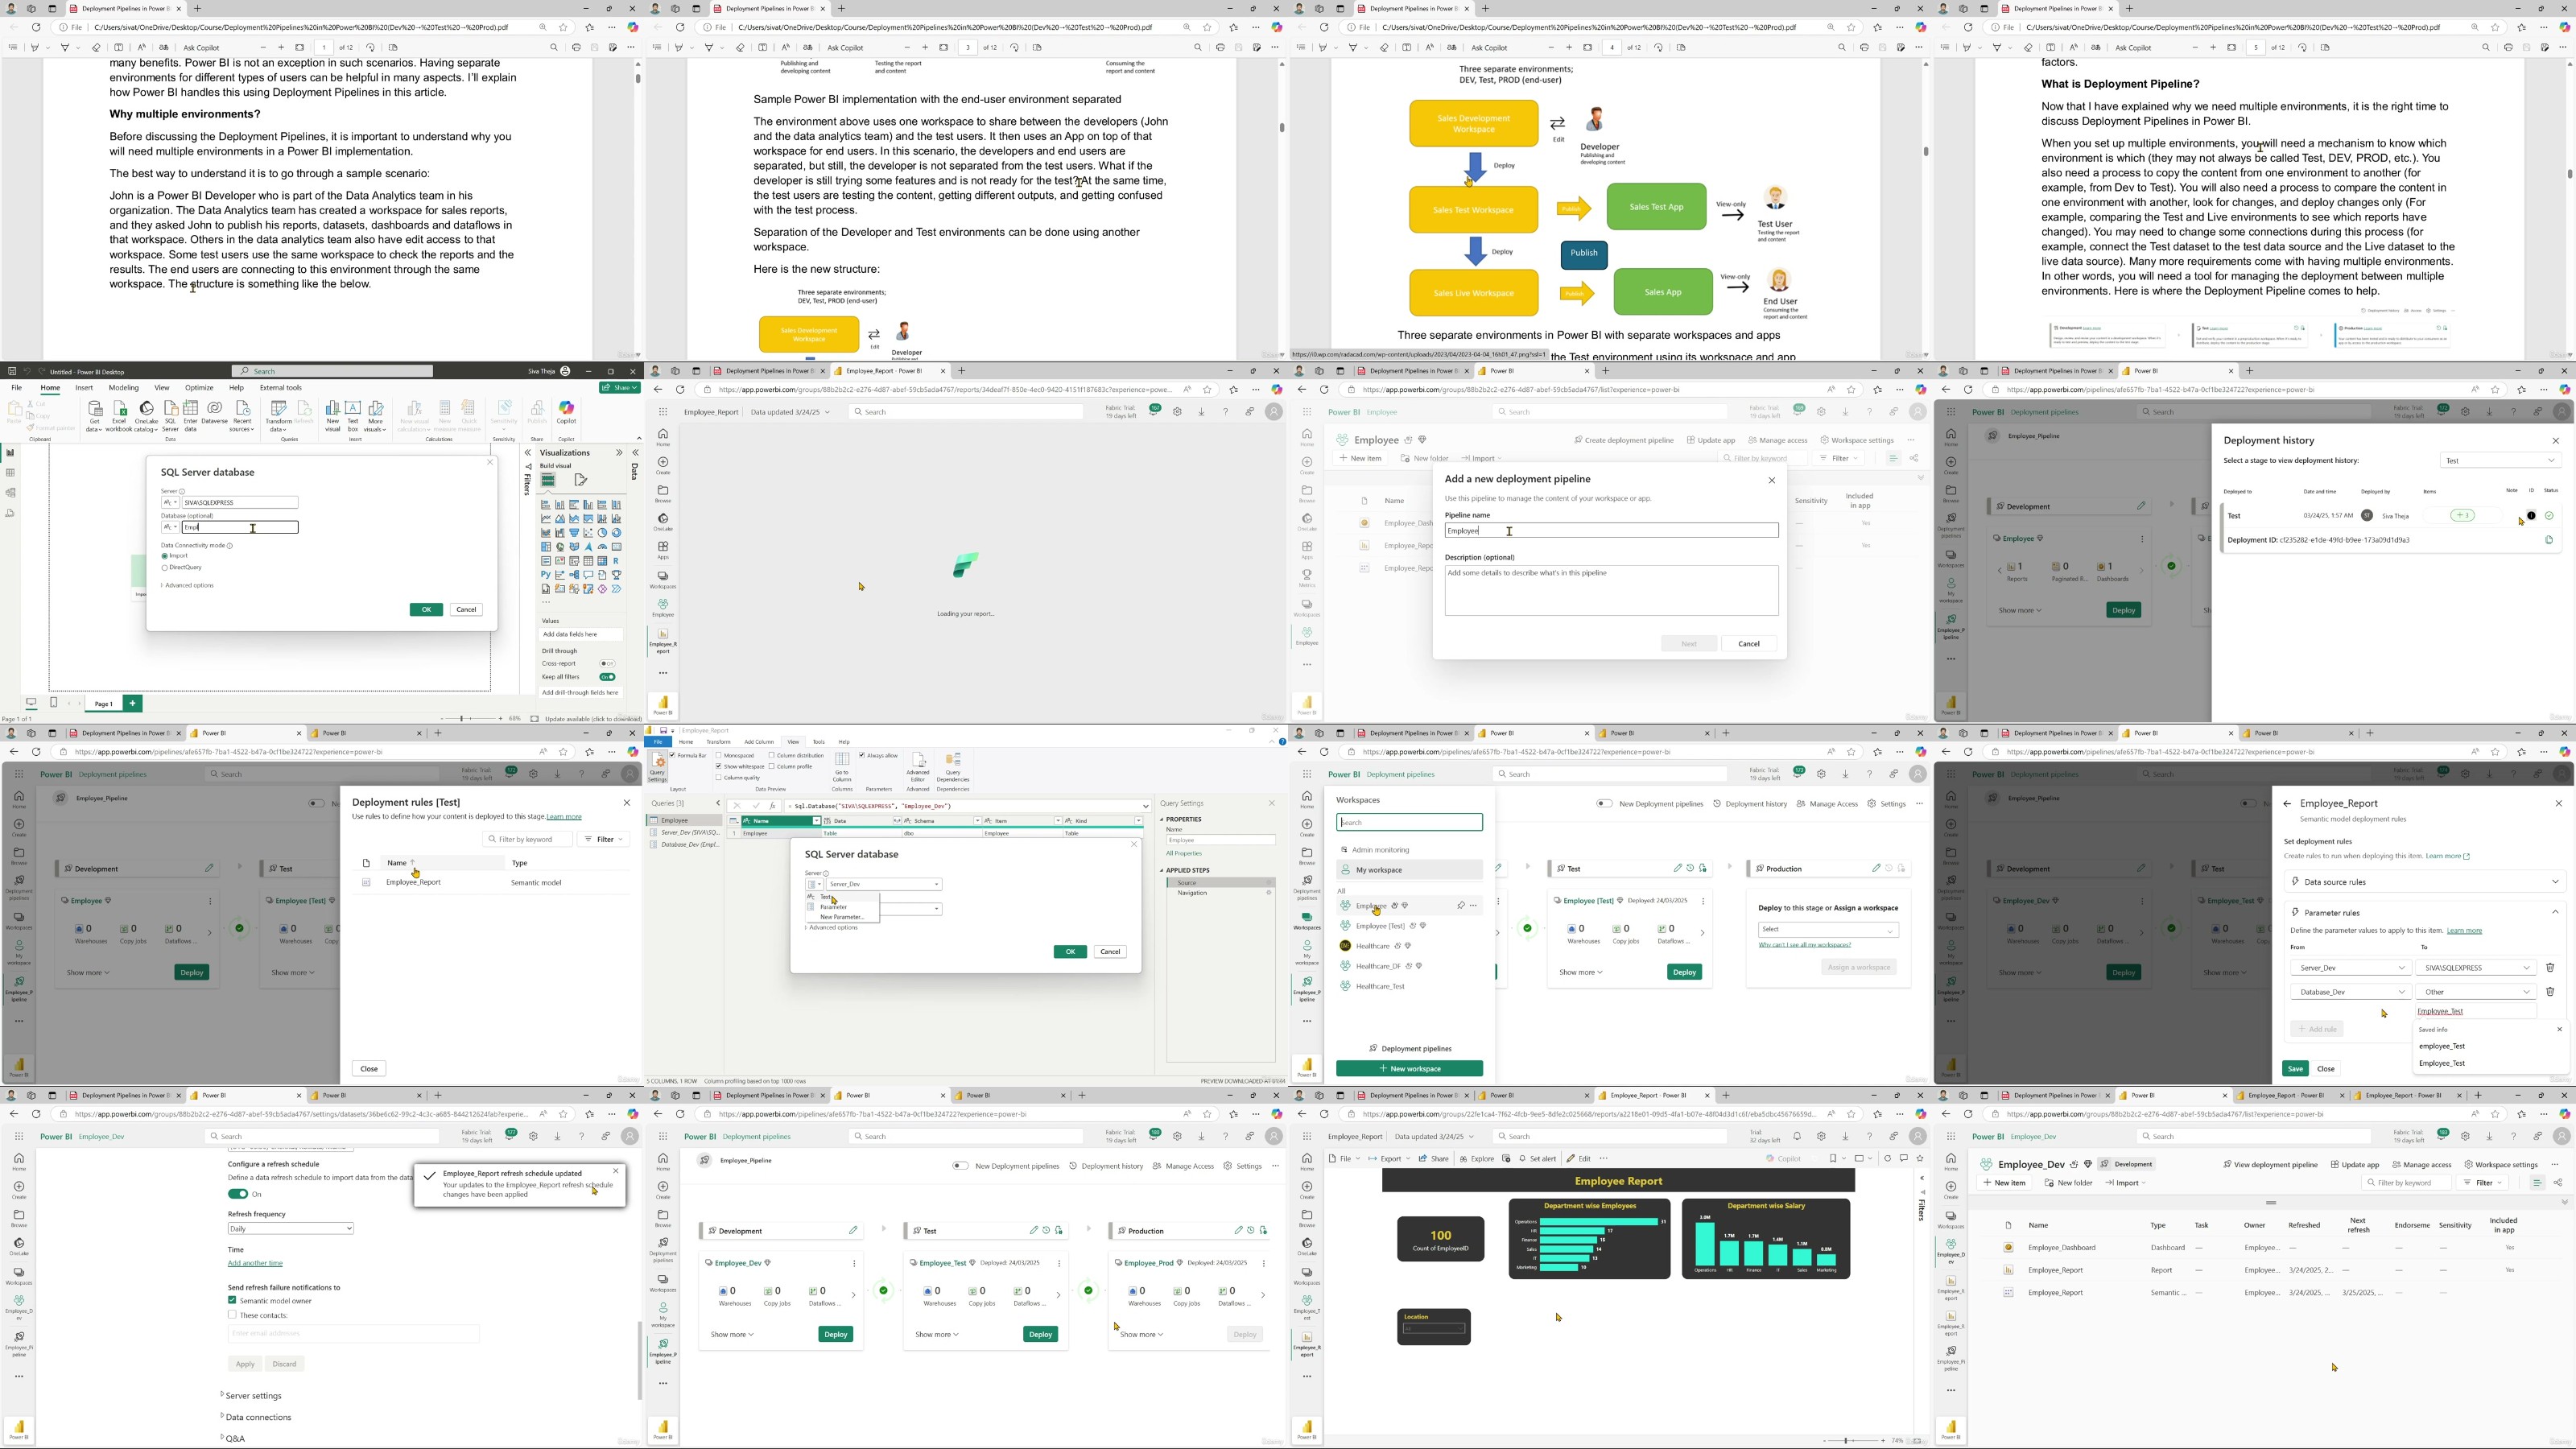Cancel the Add a new deployment pipeline dialog
Image resolution: width=2576 pixels, height=1449 pixels.
click(x=1749, y=643)
